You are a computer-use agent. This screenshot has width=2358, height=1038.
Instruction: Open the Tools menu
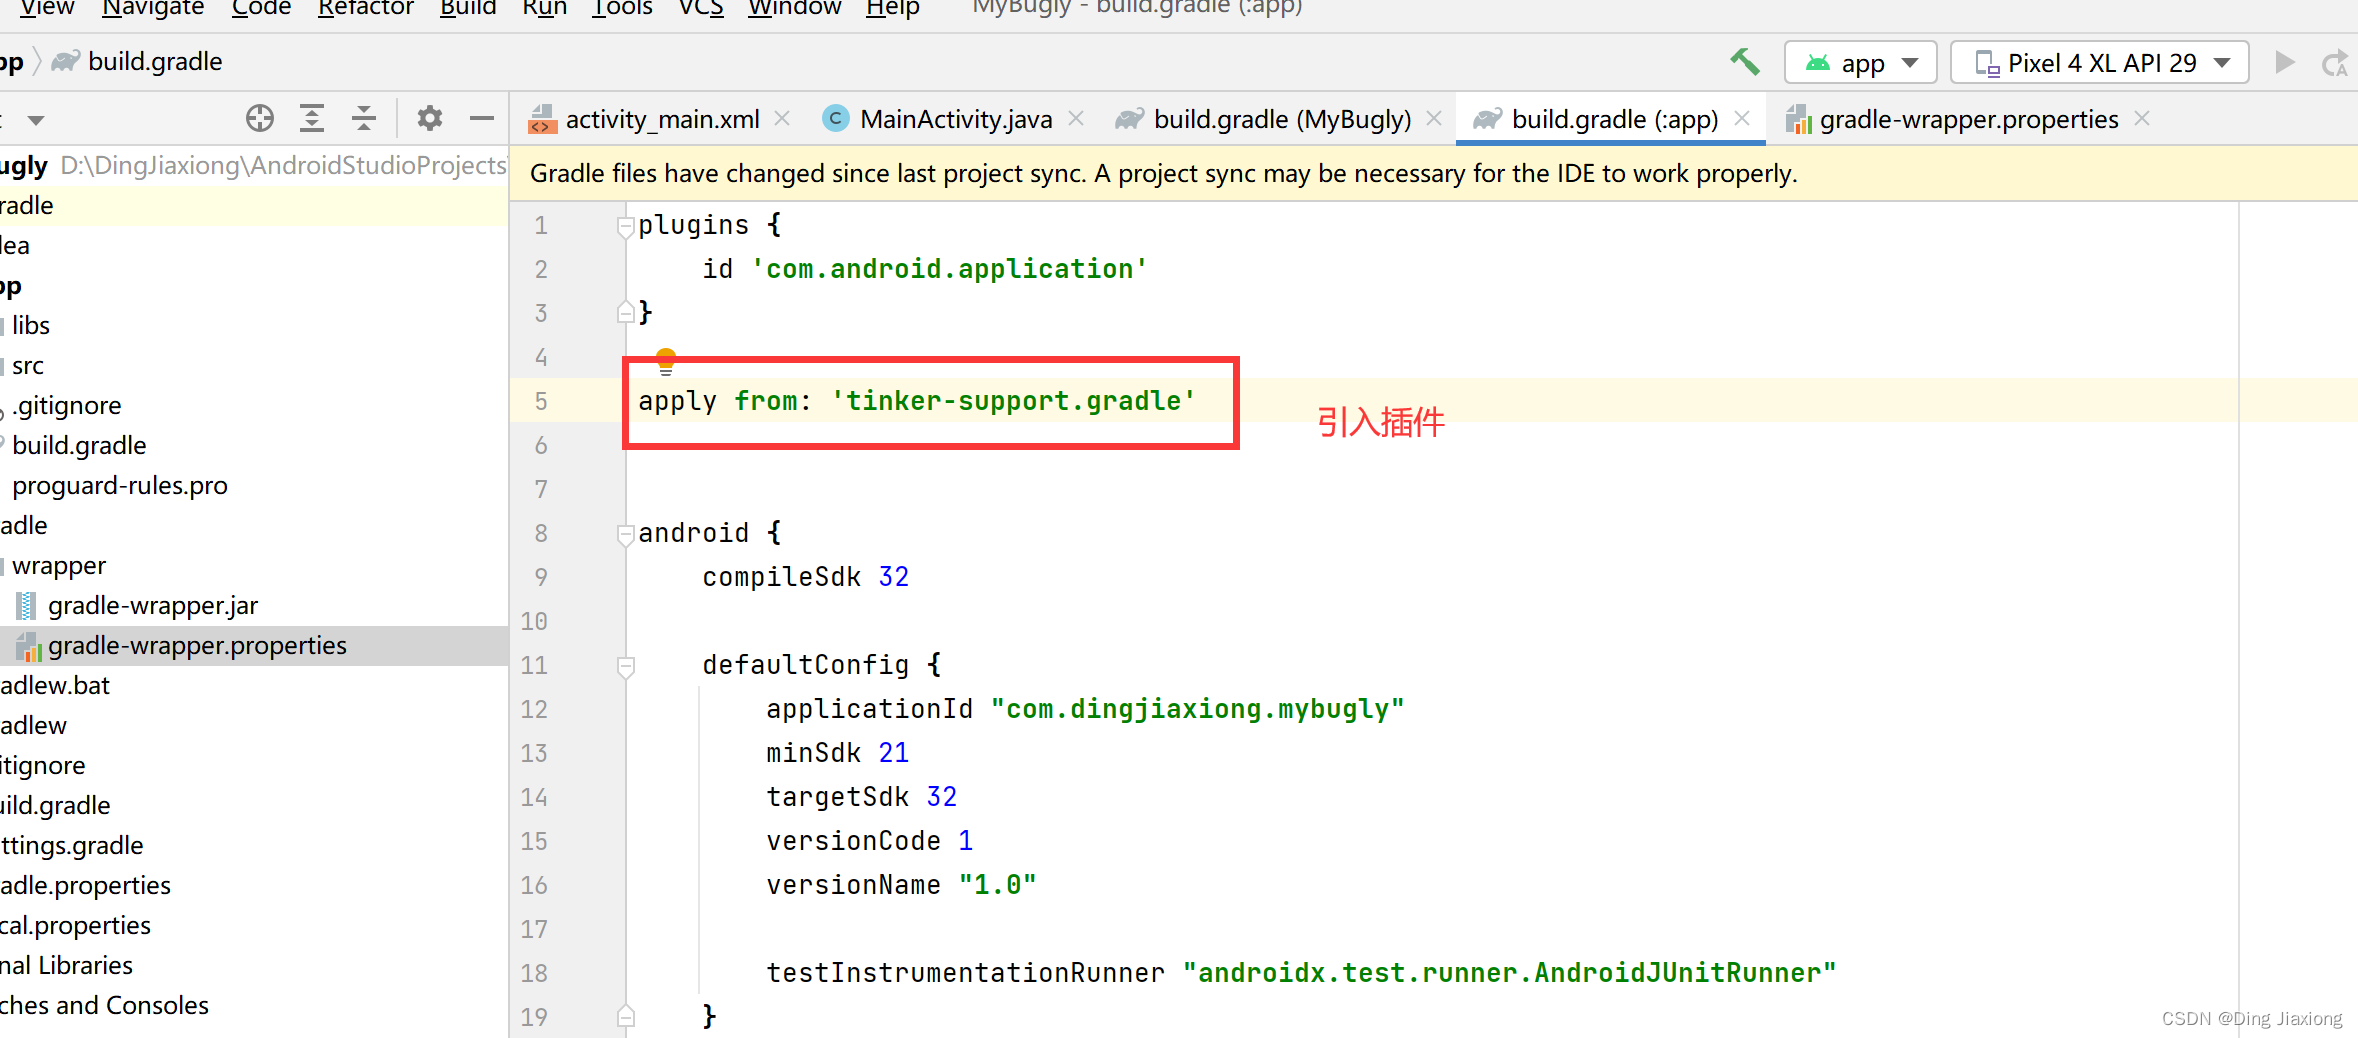622,8
